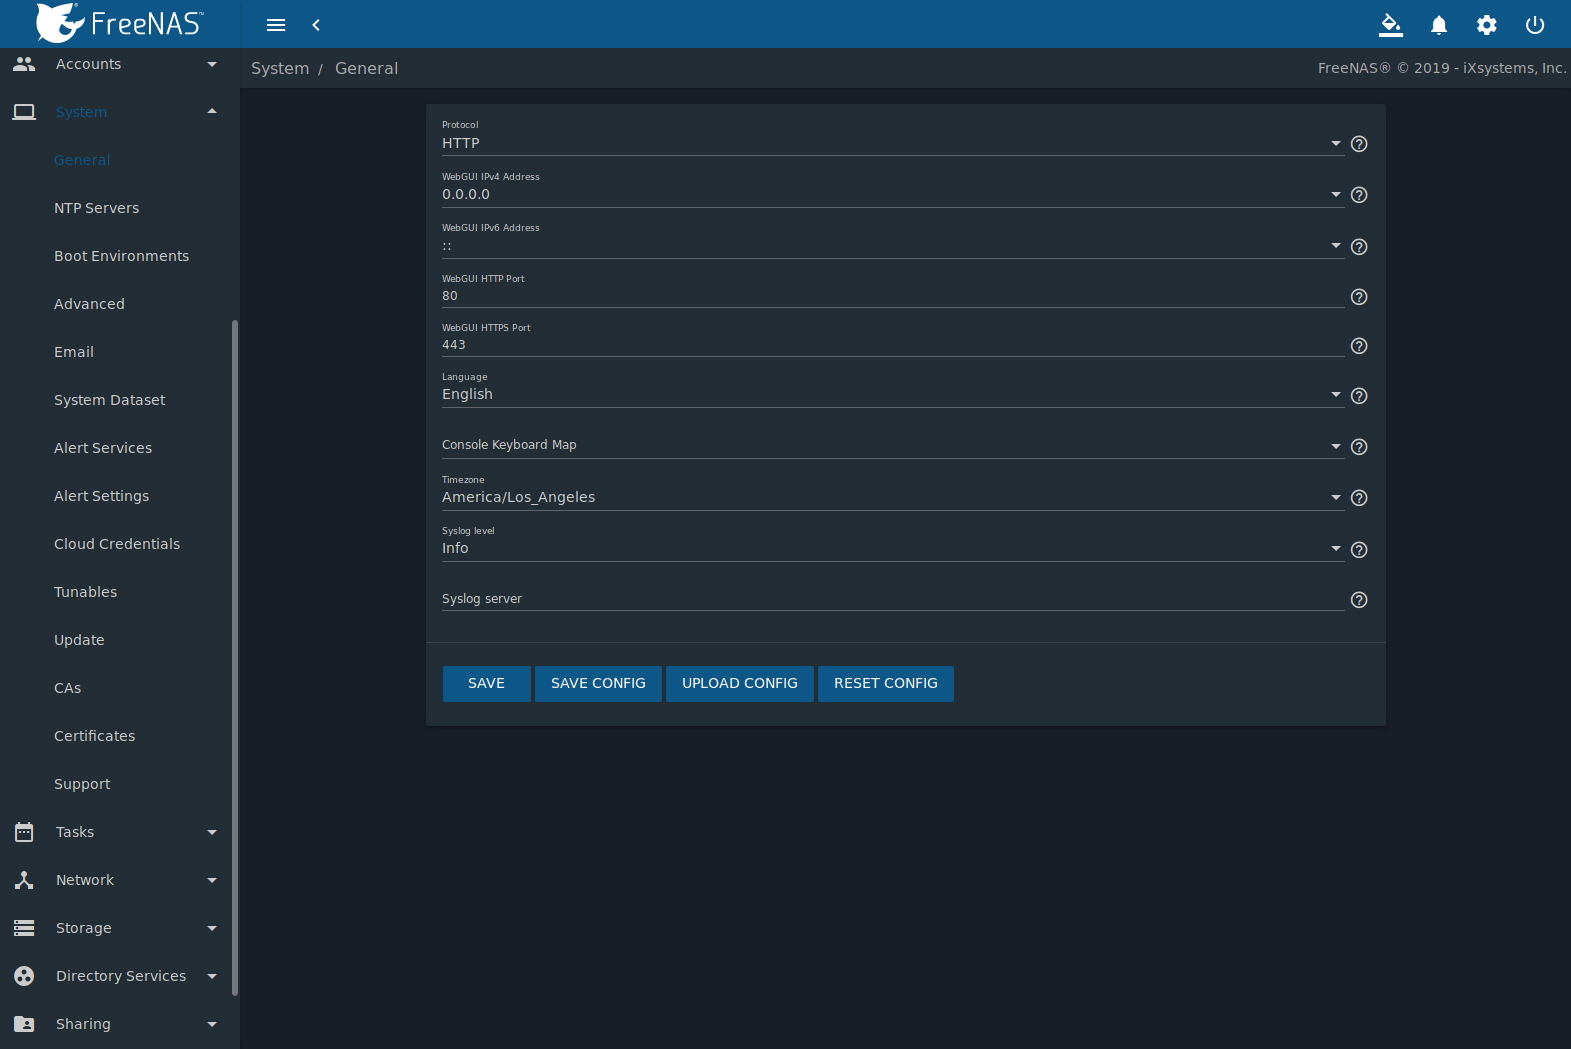Expand the Sharing menu arrow

point(212,1024)
